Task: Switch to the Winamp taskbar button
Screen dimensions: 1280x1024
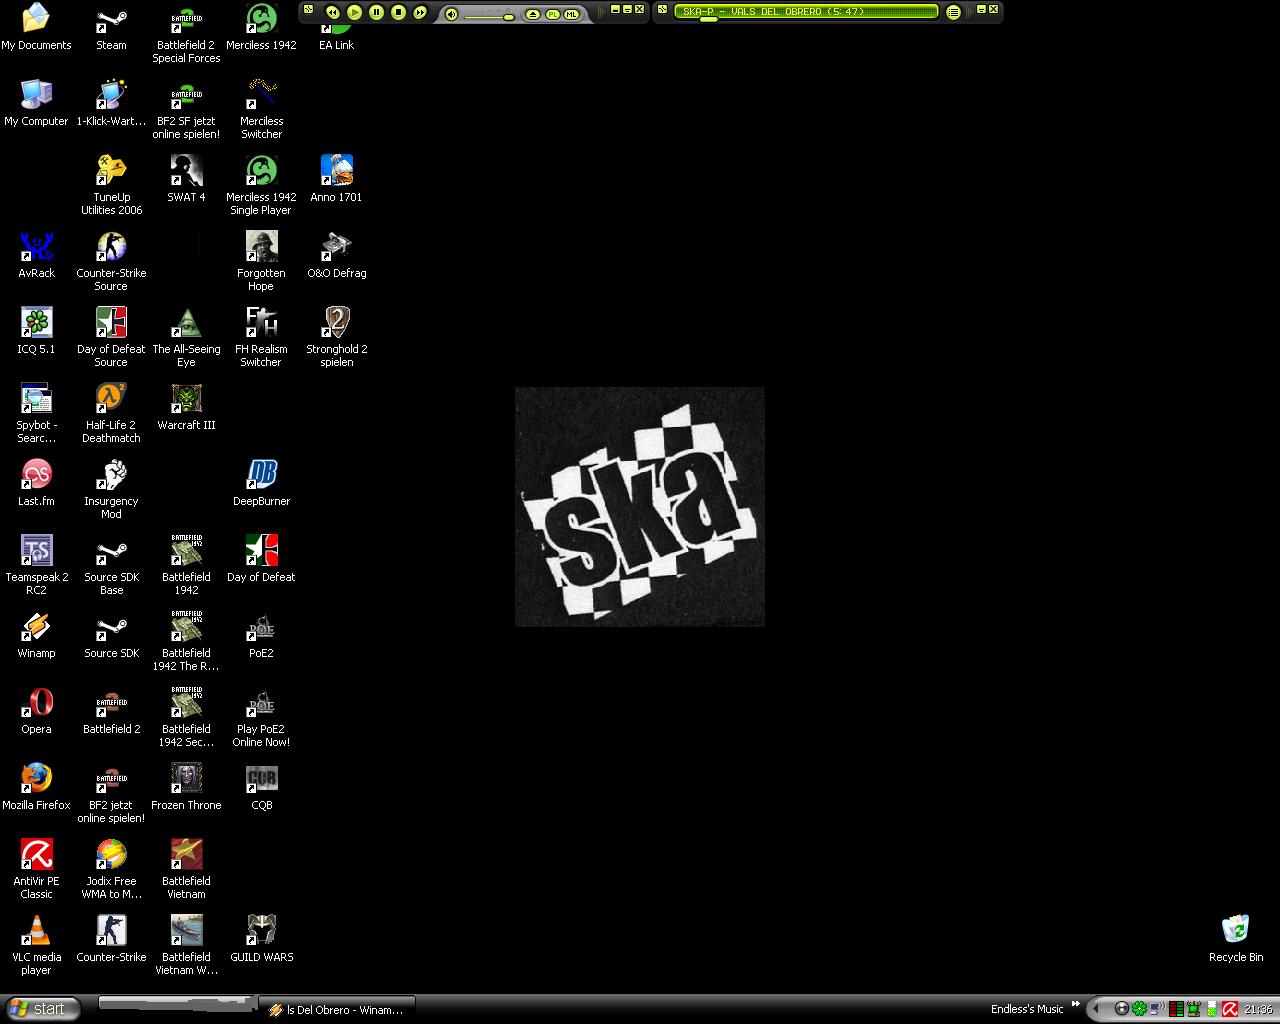Action: pyautogui.click(x=337, y=1010)
